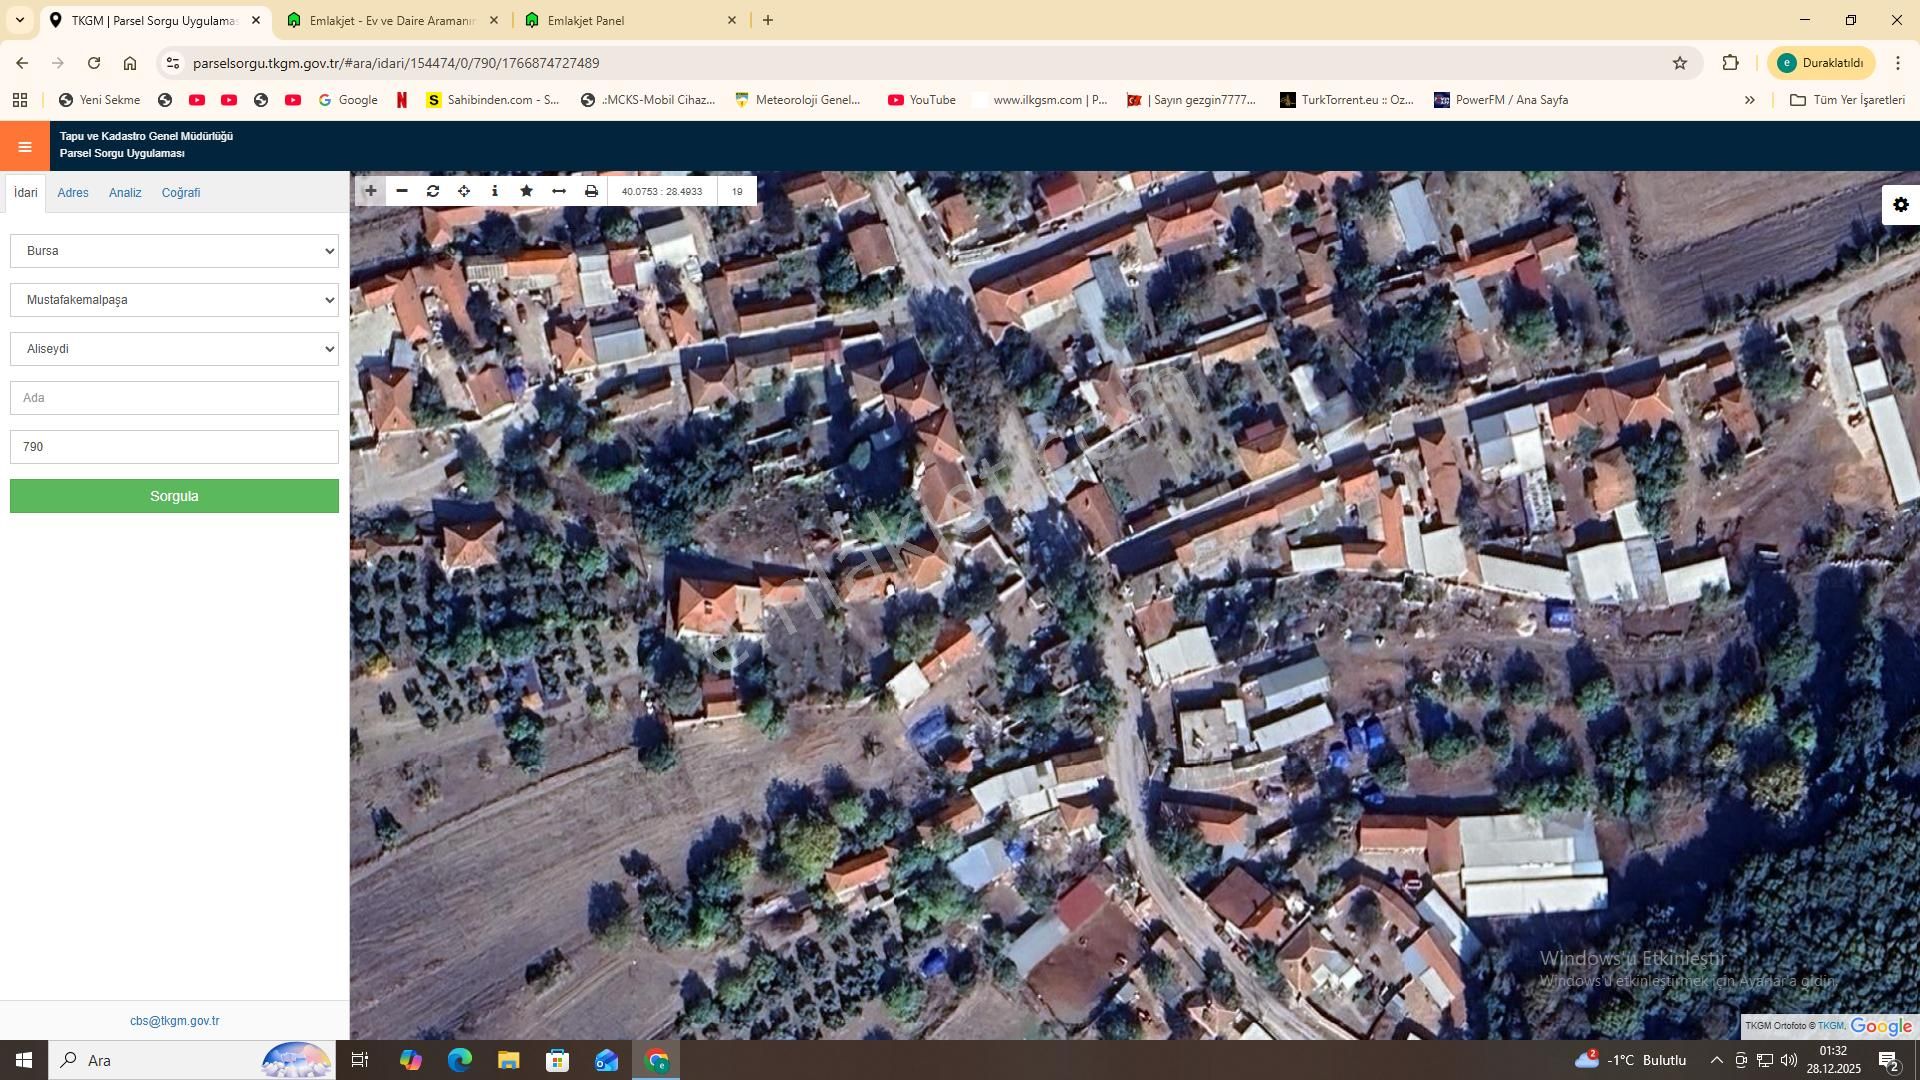The height and width of the screenshot is (1080, 1920).
Task: Bookmark the page with the star icon
Action: 1679,62
